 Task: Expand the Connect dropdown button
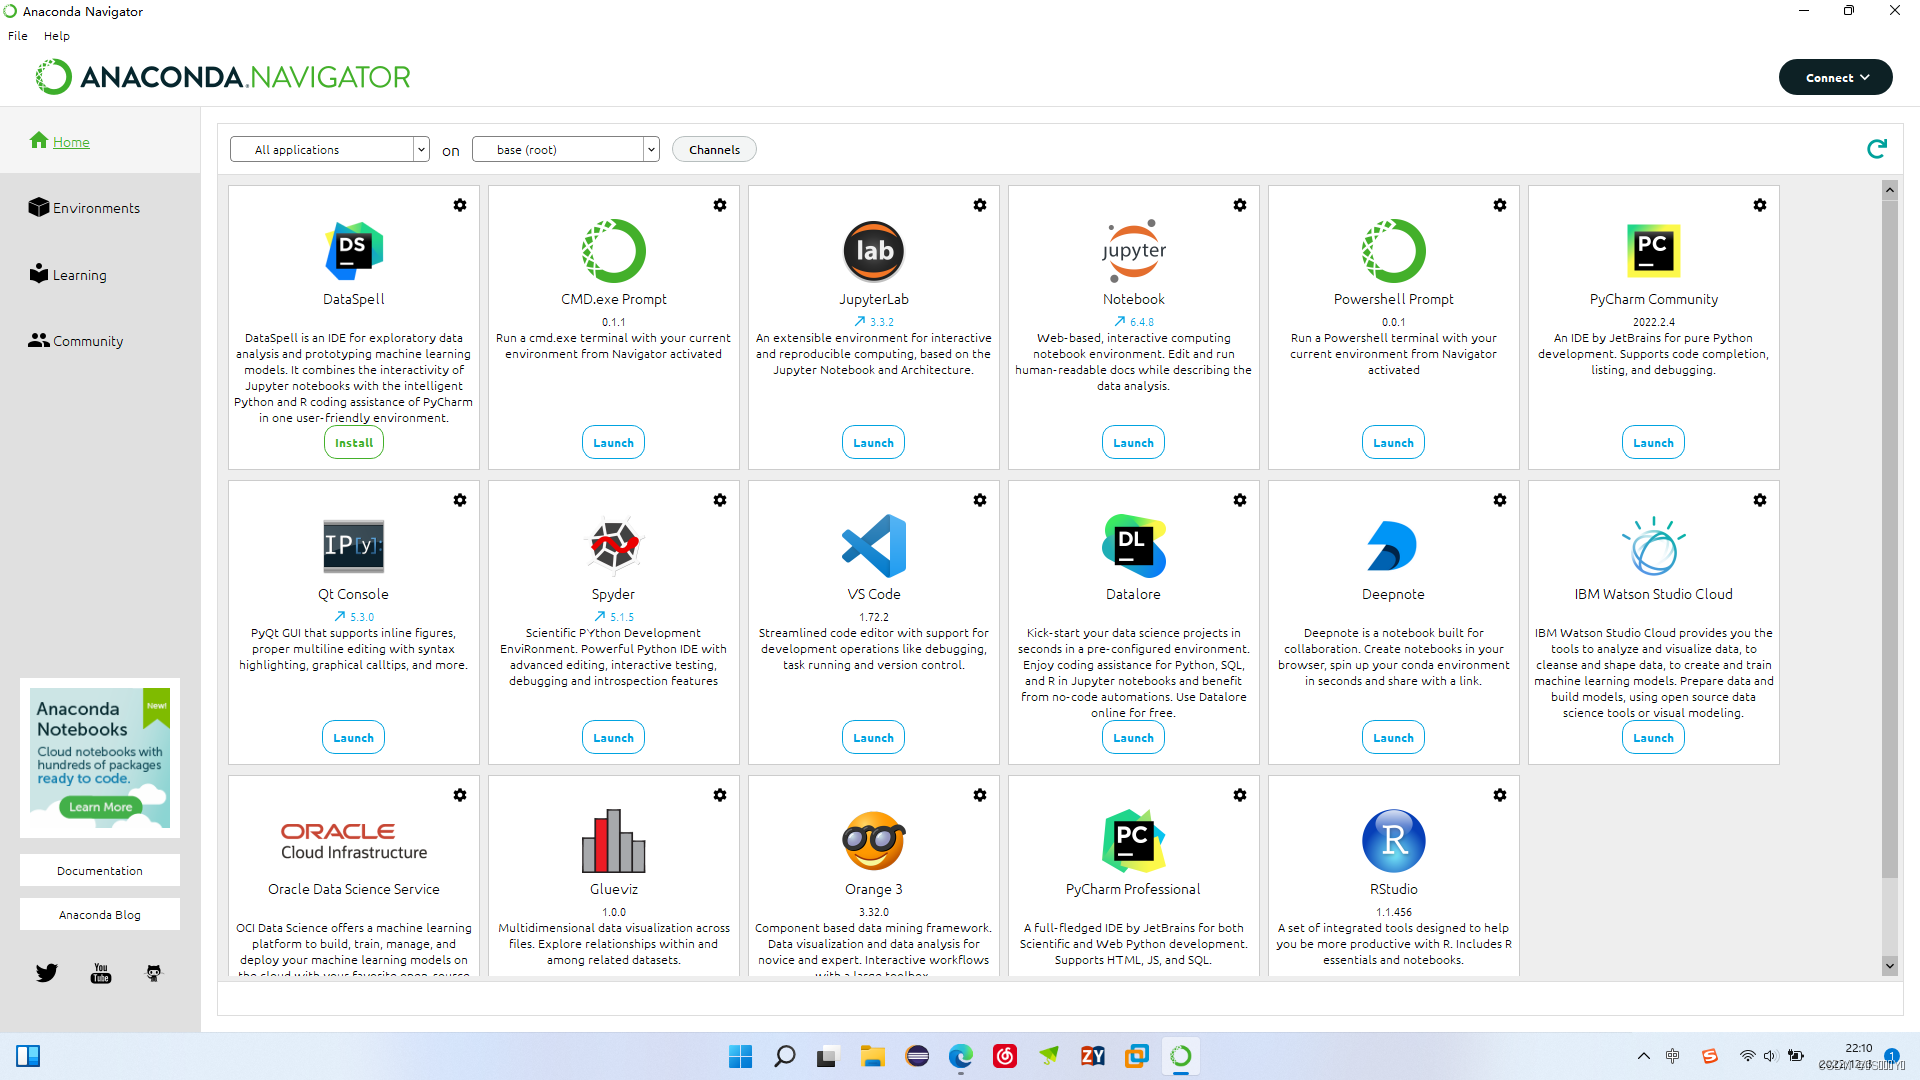[1835, 77]
